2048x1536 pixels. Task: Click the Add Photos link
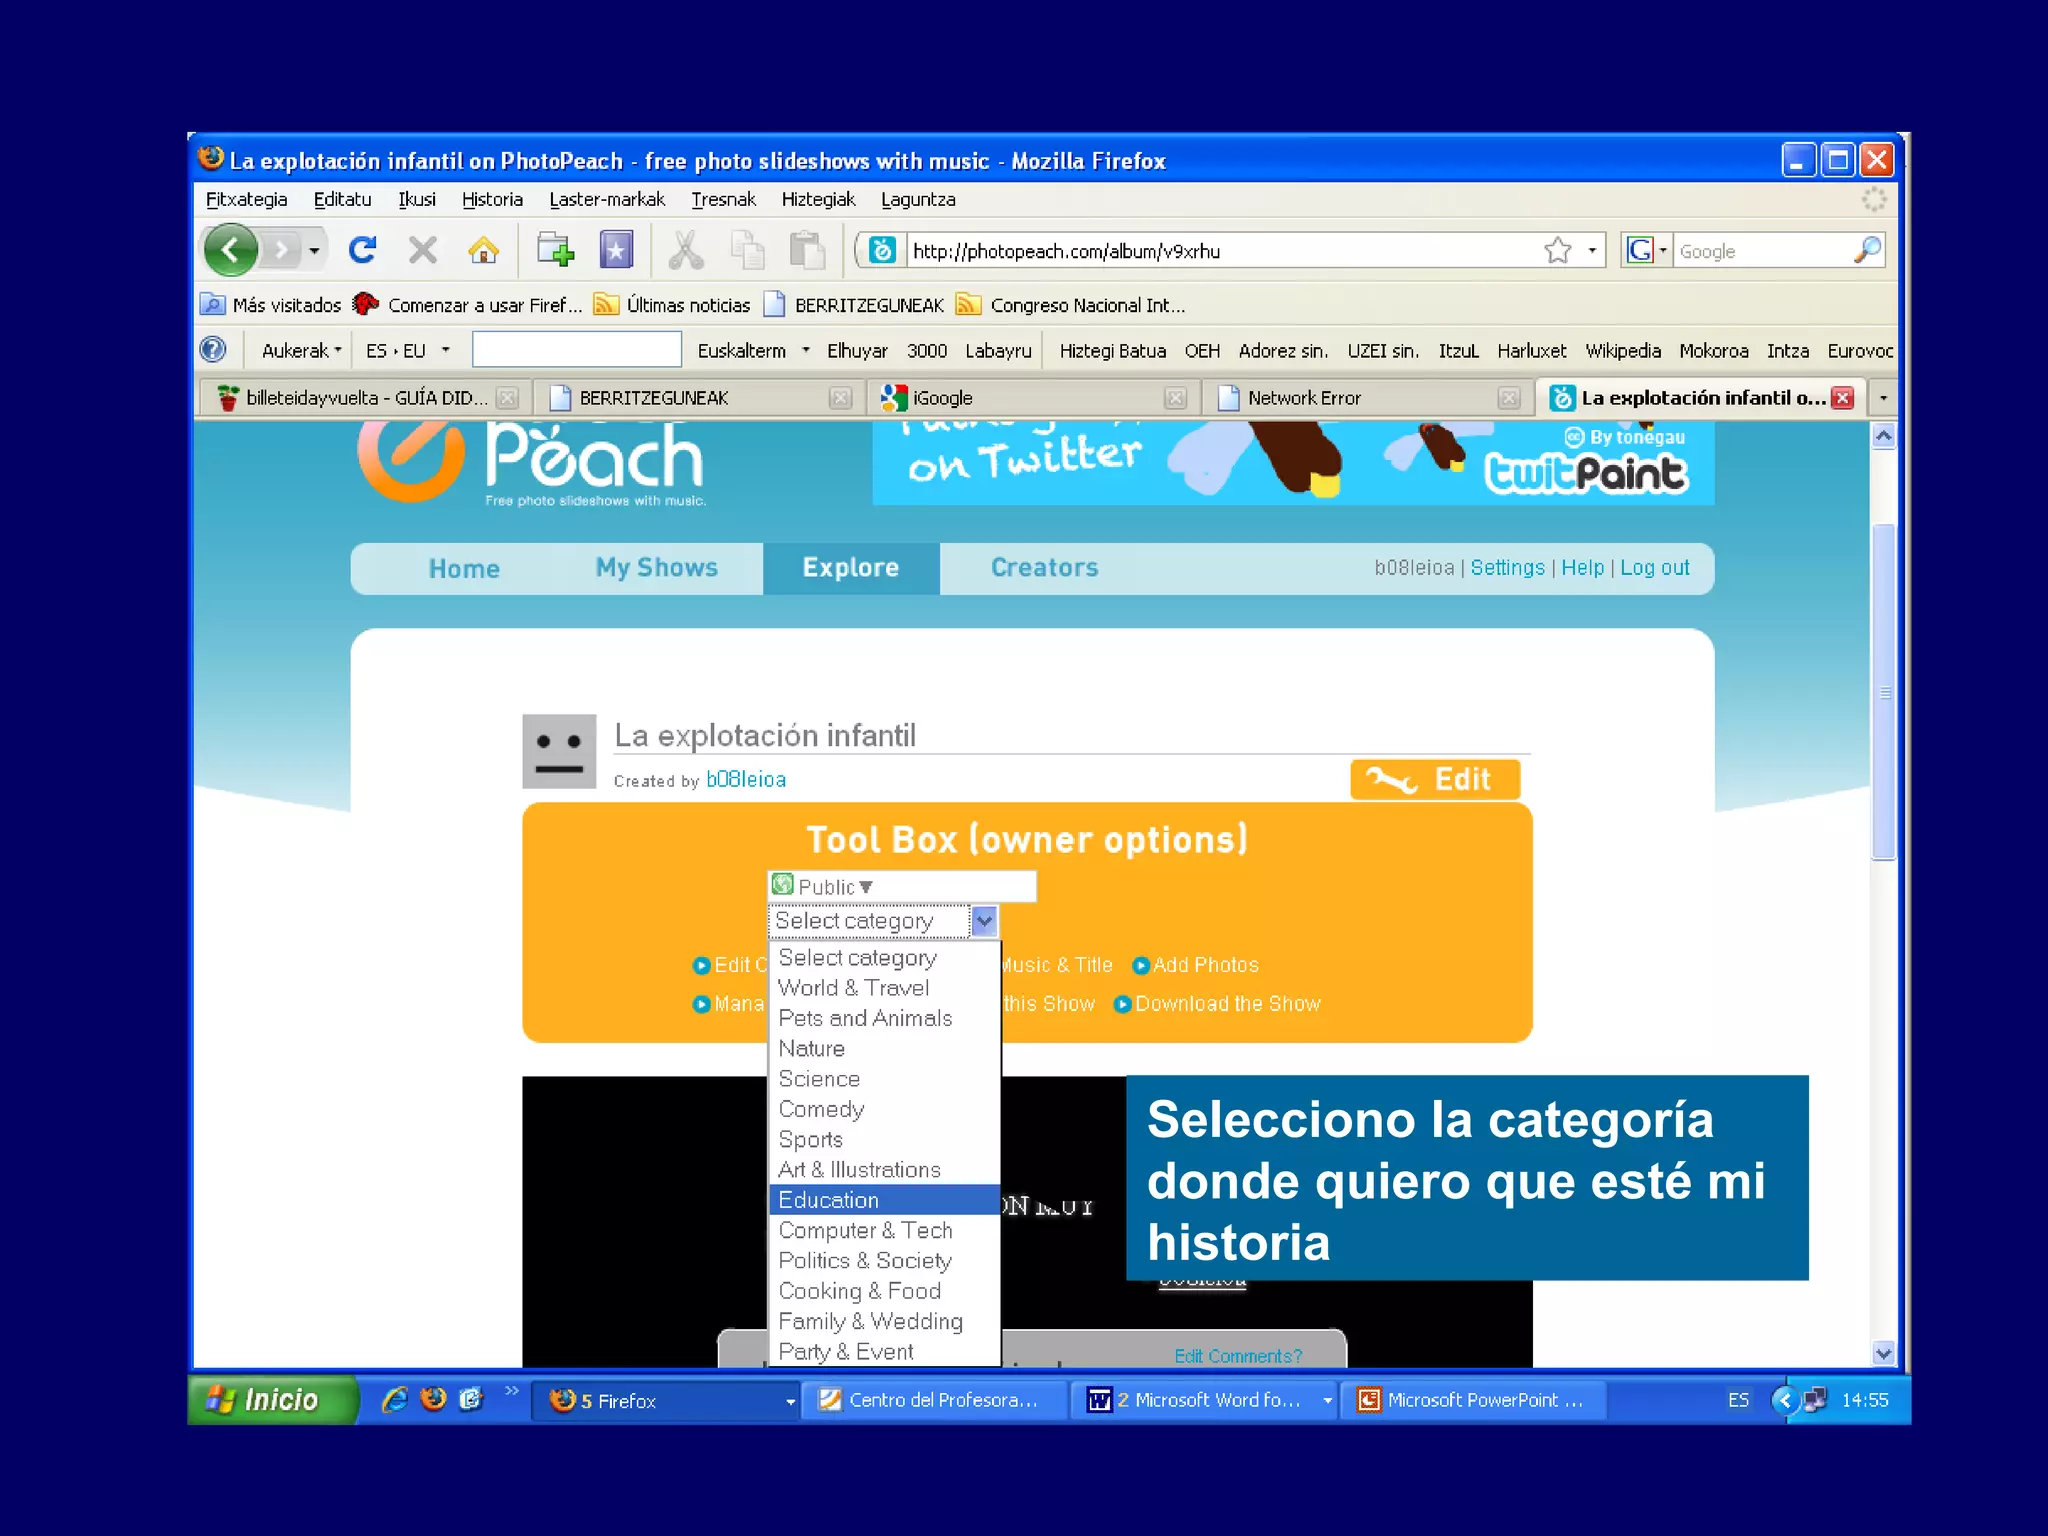point(1205,965)
